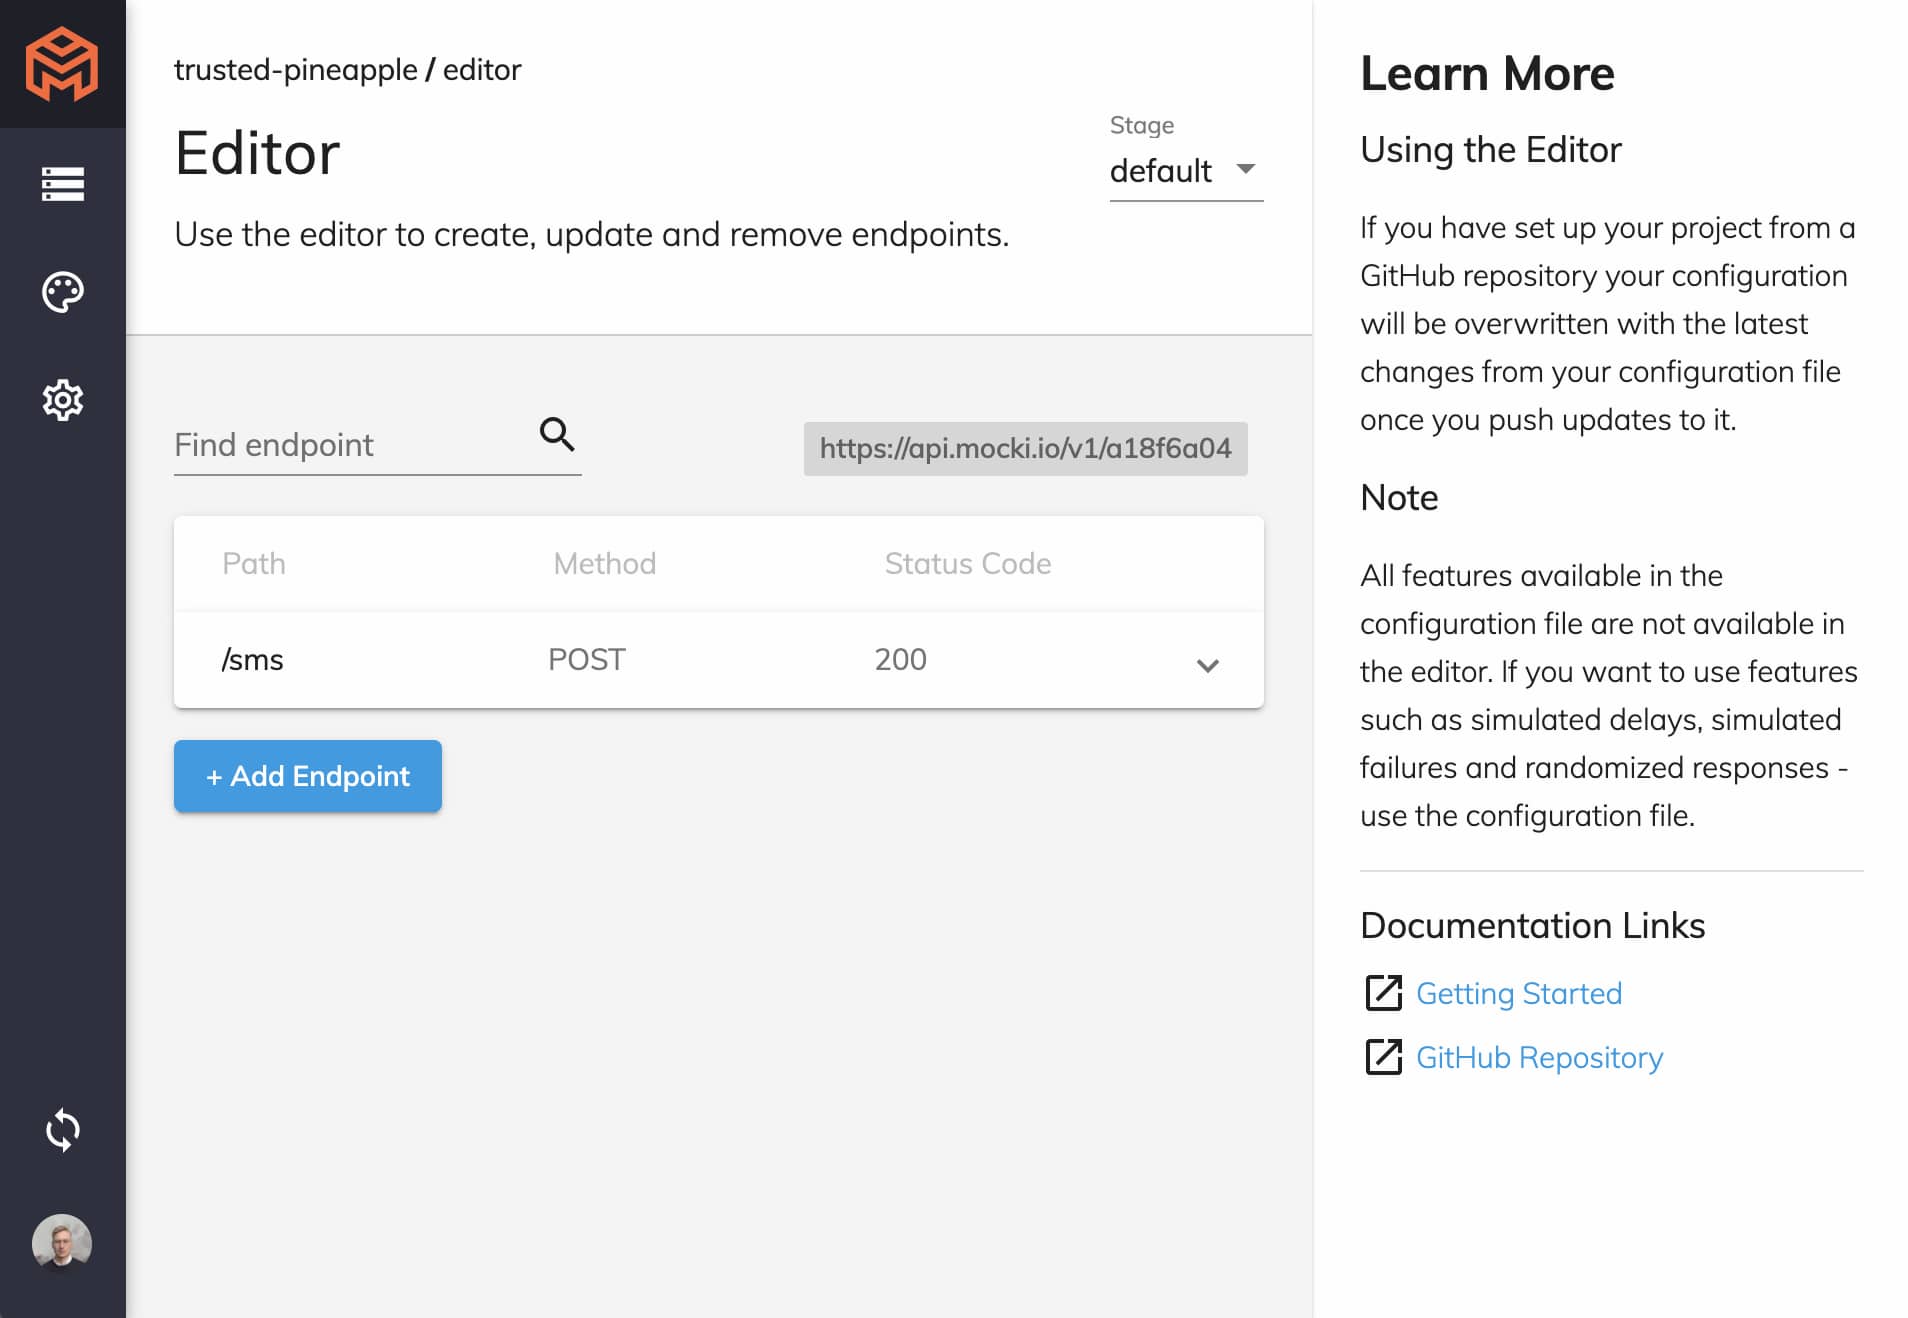Click the Mocki orange logo
Viewport: 1908px width, 1318px height.
coord(62,64)
